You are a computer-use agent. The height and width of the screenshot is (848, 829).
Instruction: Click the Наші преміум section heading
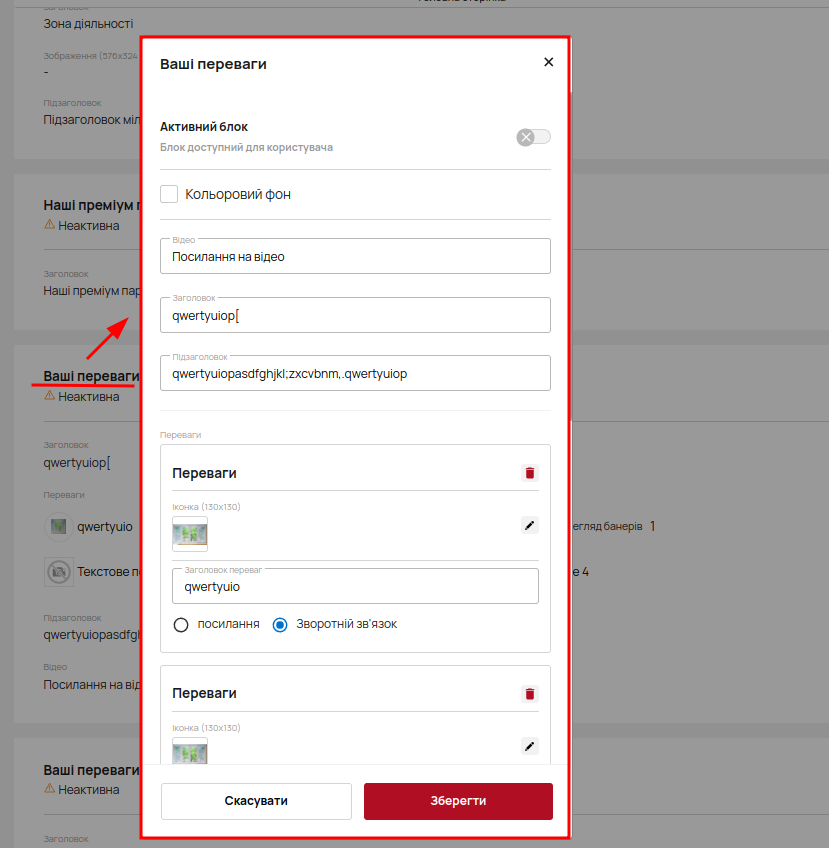tap(91, 206)
